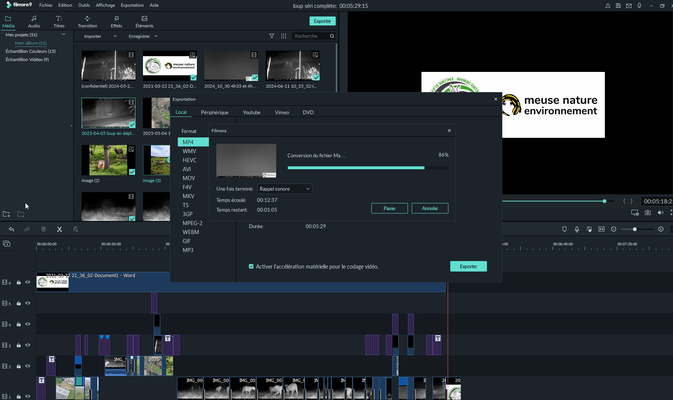673x400 pixels.
Task: Toggle the lock on track 2
Action: point(18,366)
